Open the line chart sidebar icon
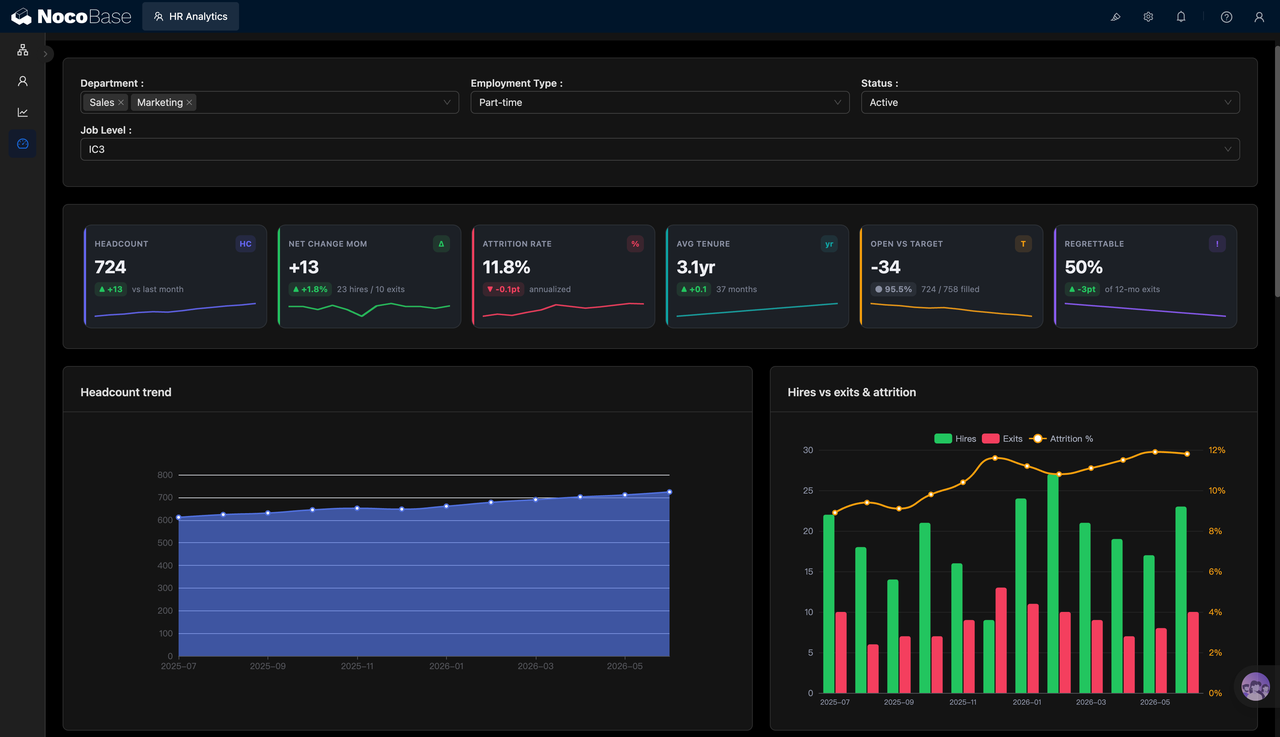Viewport: 1280px width, 737px height. [x=22, y=112]
